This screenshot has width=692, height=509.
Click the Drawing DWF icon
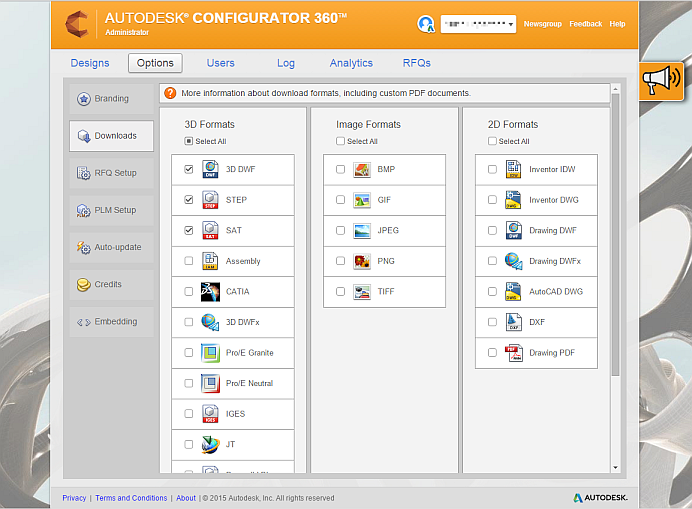pyautogui.click(x=514, y=230)
